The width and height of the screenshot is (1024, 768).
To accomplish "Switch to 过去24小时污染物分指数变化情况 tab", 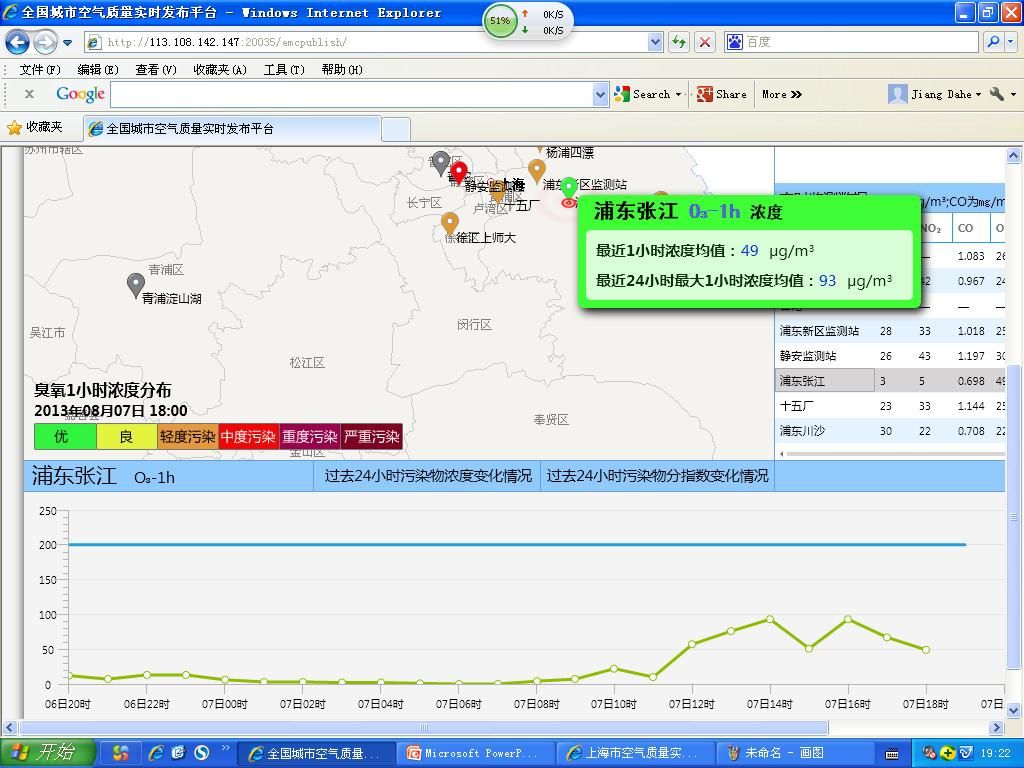I will (x=657, y=476).
